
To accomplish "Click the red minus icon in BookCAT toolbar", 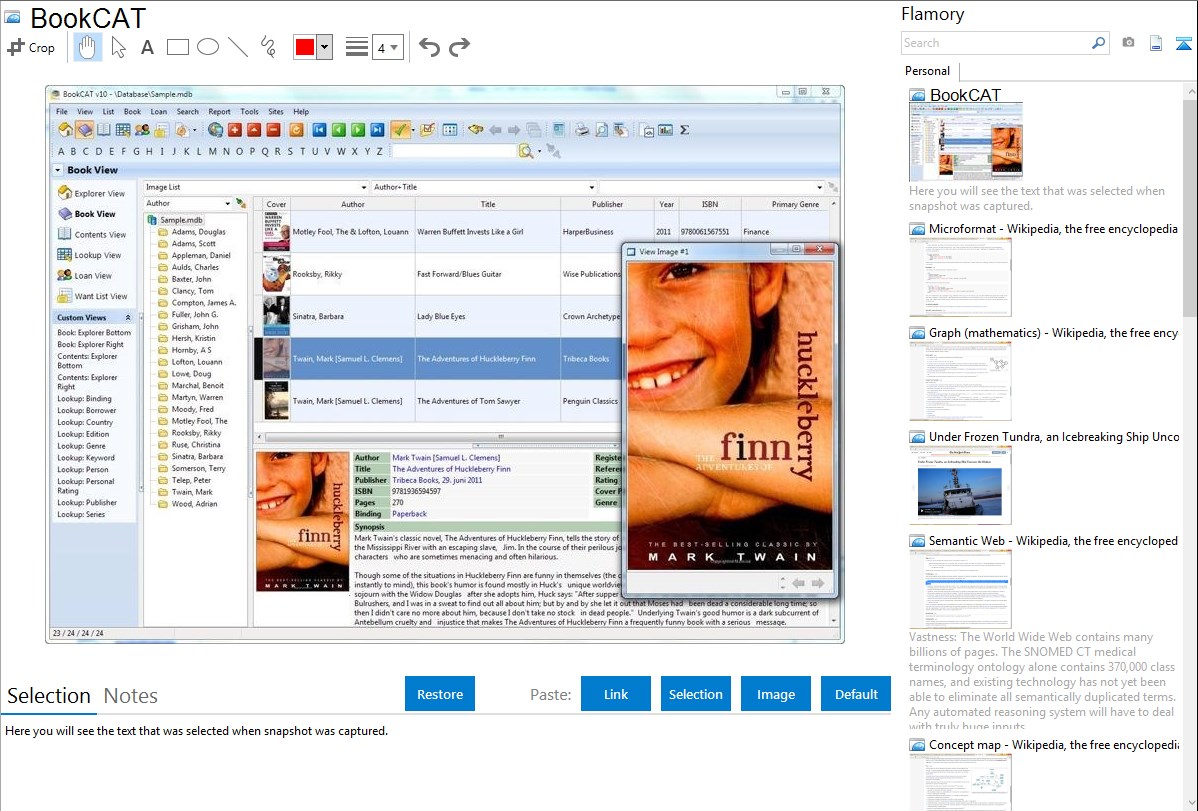I will (274, 130).
